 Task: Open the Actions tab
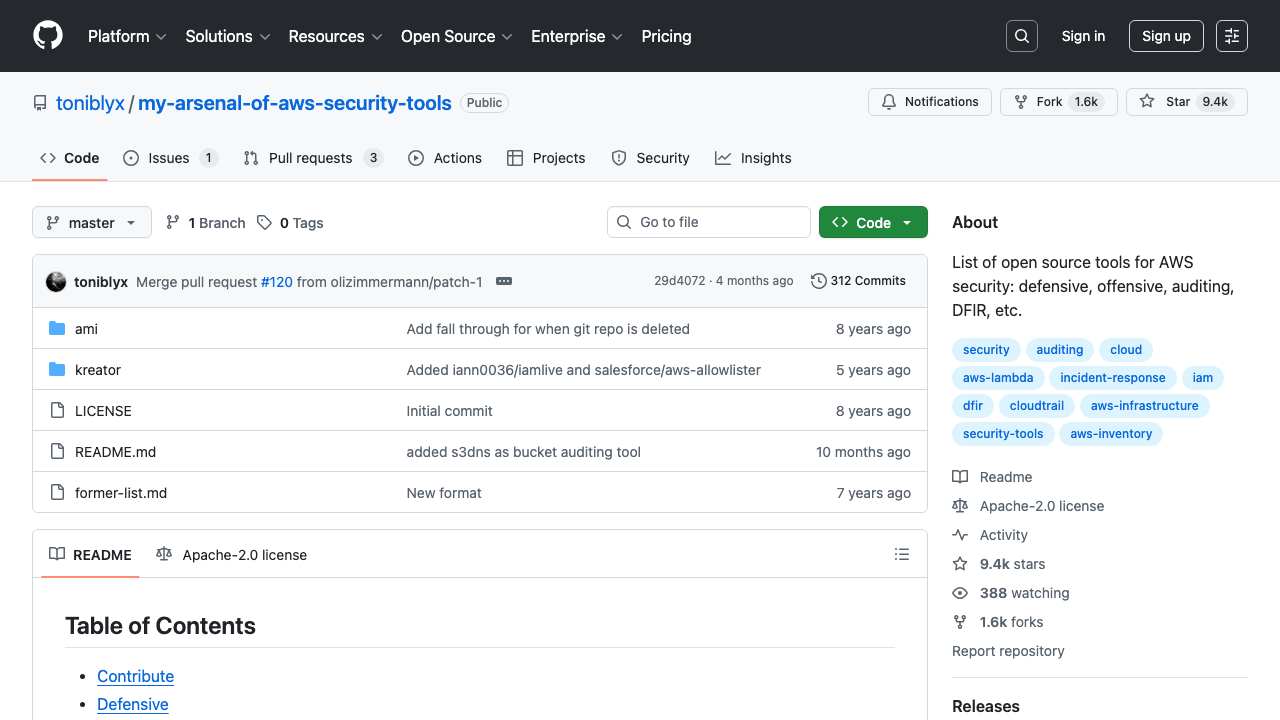[445, 158]
